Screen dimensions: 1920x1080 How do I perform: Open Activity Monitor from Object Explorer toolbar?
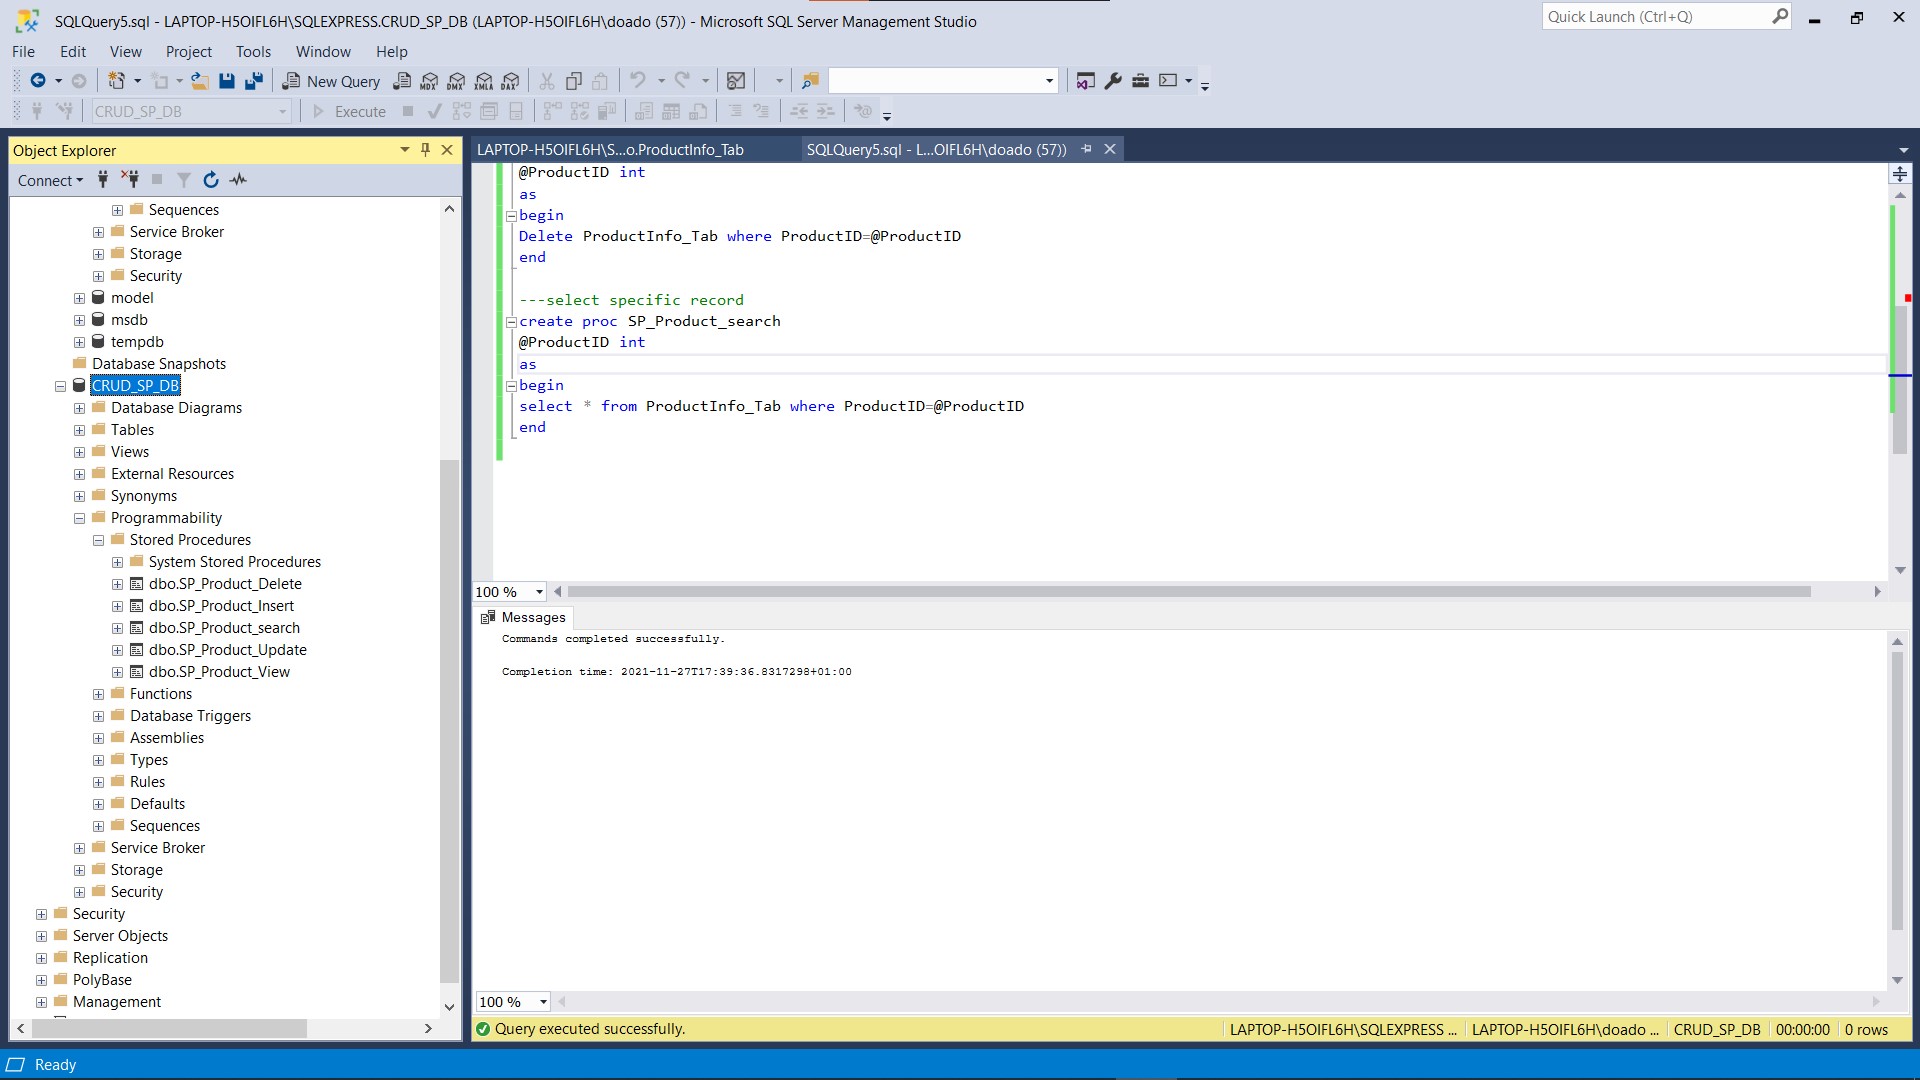click(x=238, y=180)
